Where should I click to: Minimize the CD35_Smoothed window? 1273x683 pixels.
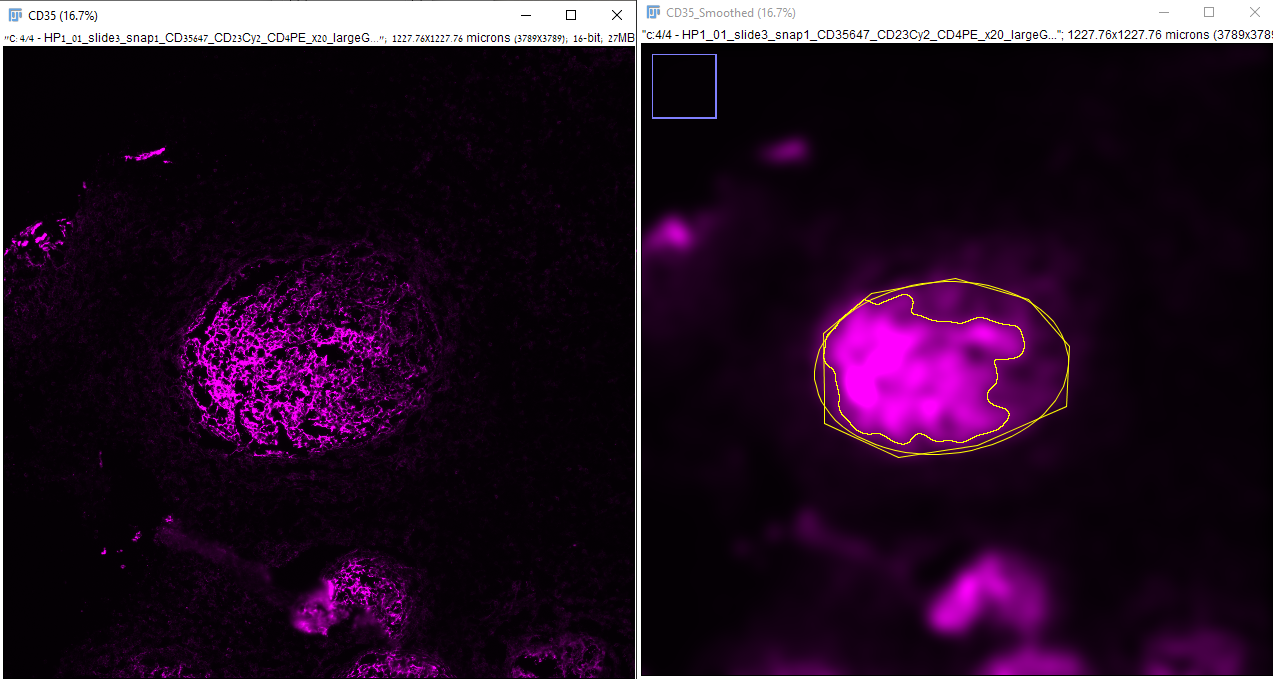coord(1163,11)
